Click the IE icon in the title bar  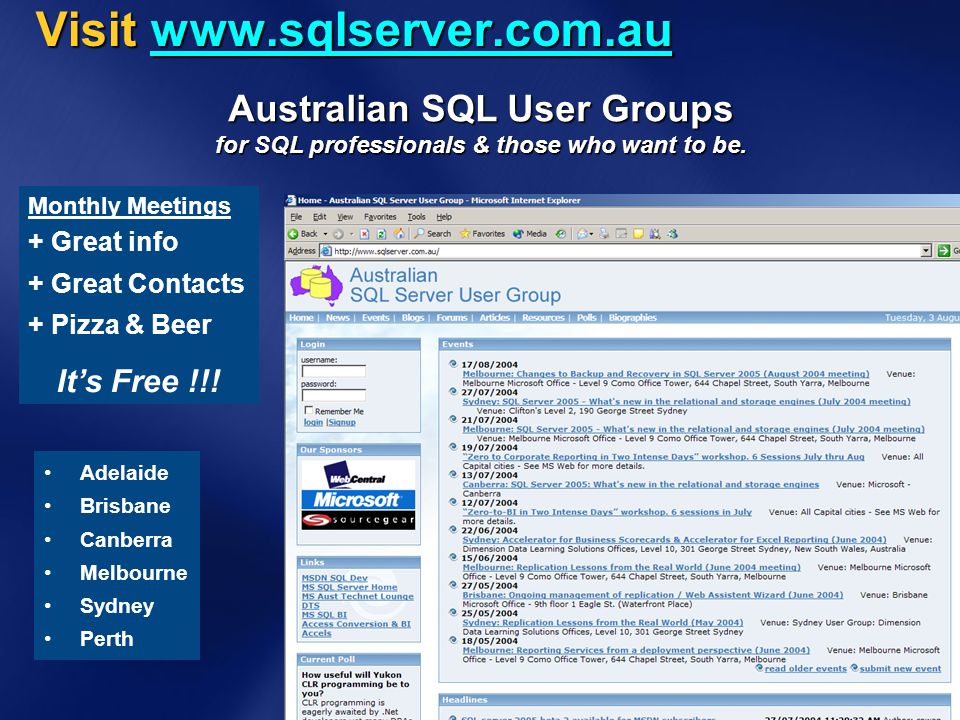[x=291, y=200]
